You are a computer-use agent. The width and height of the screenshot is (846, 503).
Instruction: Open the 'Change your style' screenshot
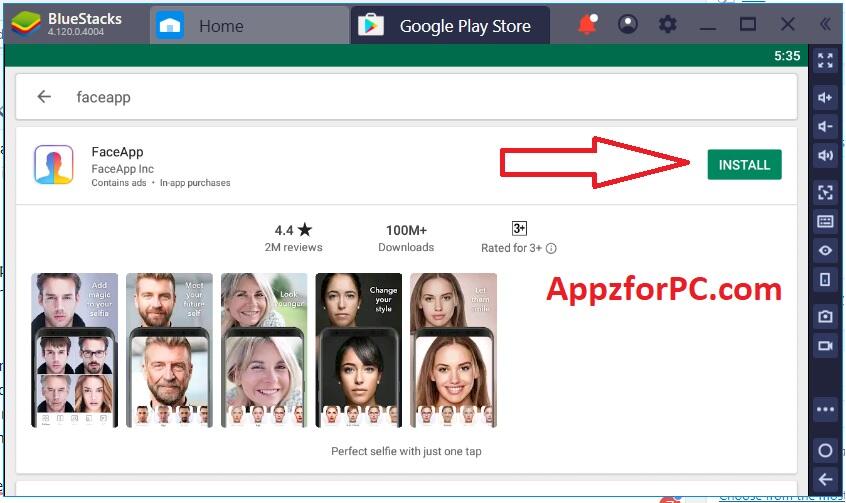[358, 350]
